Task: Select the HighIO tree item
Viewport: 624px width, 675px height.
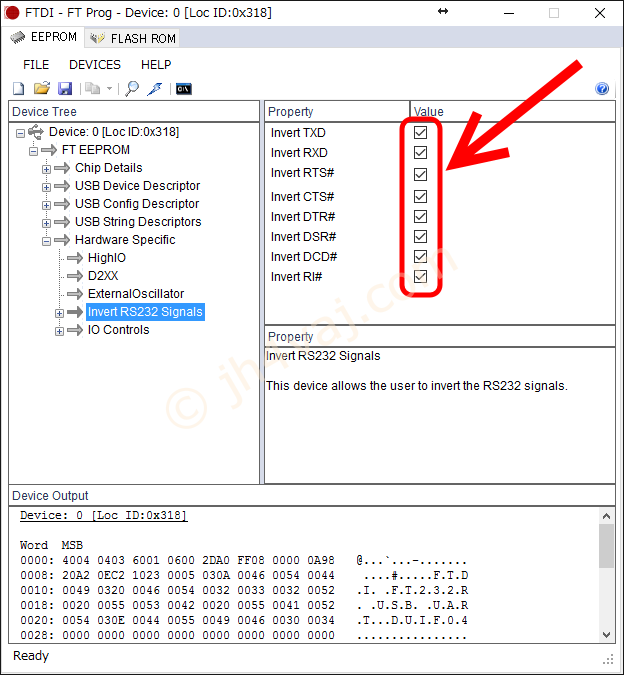Action: [107, 258]
